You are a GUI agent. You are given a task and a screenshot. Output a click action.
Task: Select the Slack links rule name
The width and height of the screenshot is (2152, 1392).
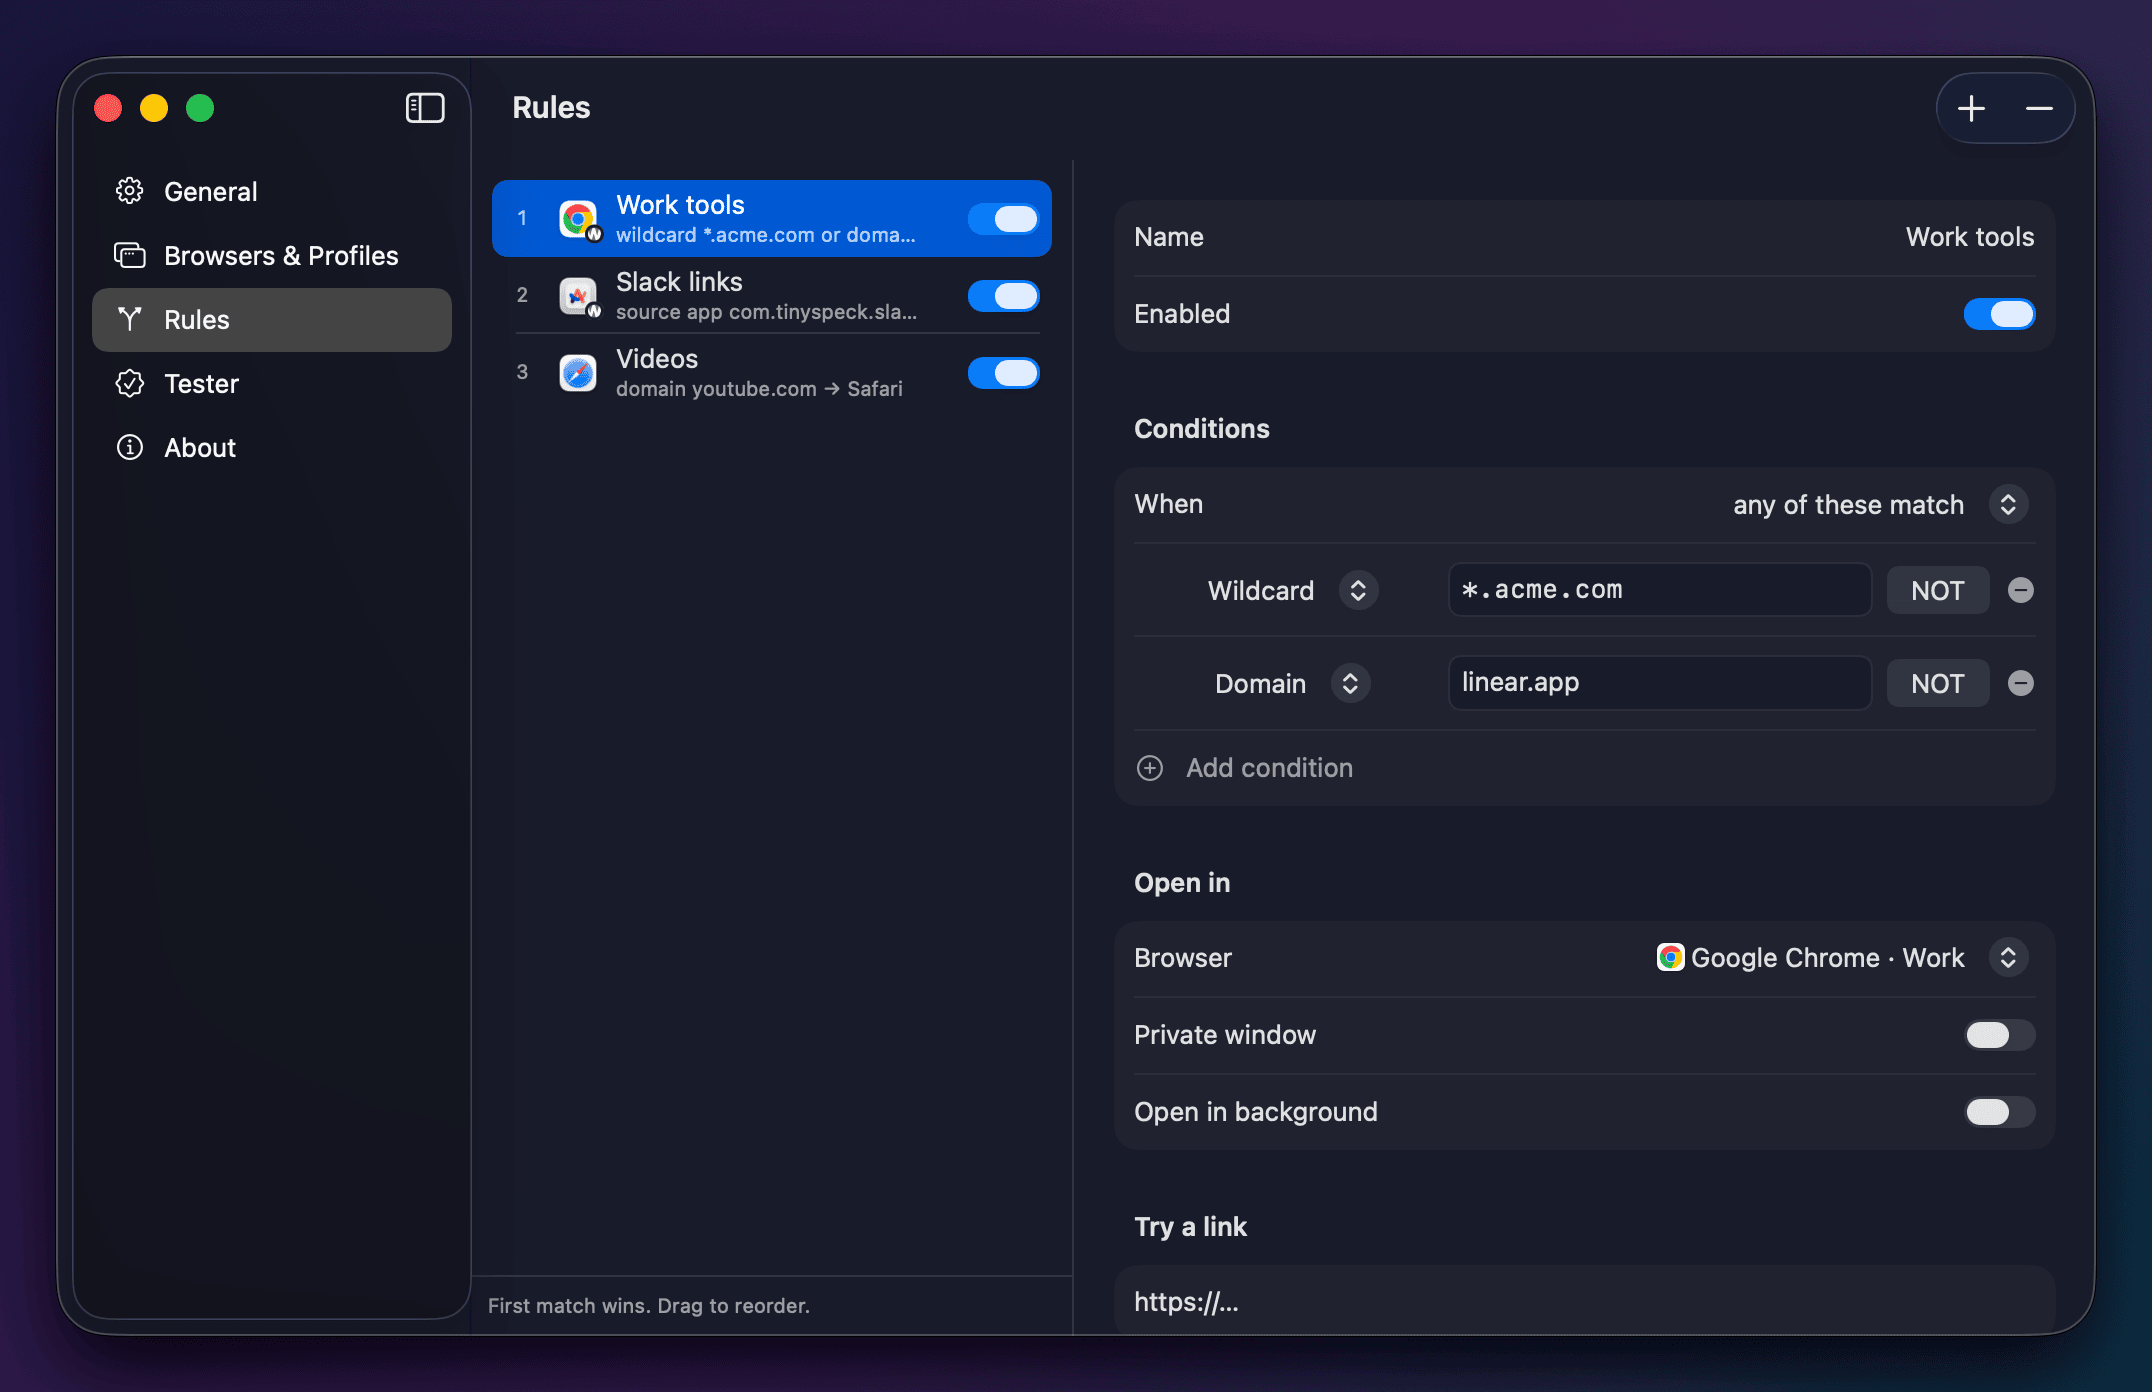point(679,282)
